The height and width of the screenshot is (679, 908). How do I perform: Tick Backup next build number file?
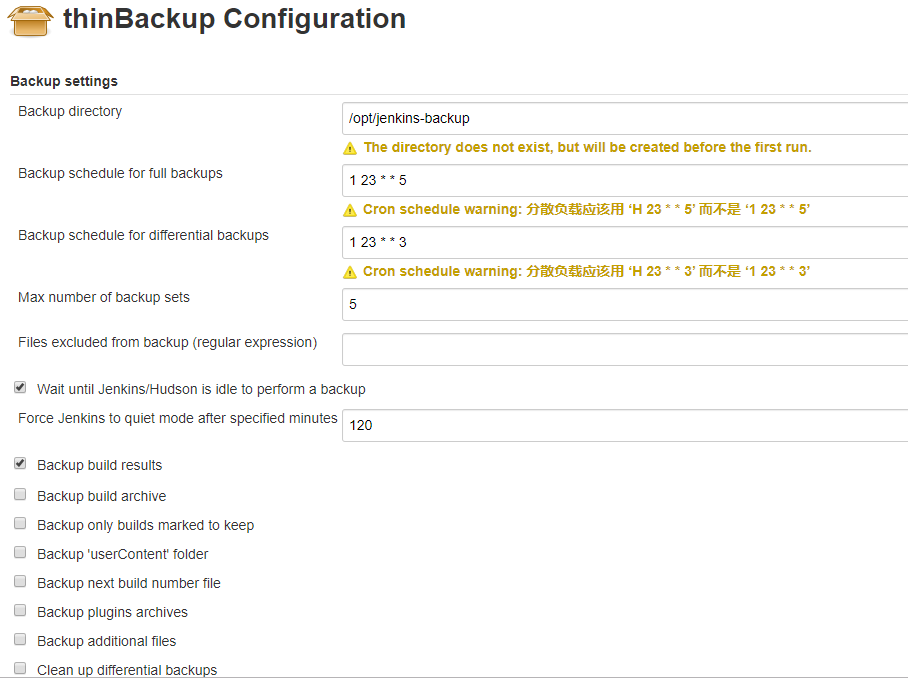click(x=20, y=581)
